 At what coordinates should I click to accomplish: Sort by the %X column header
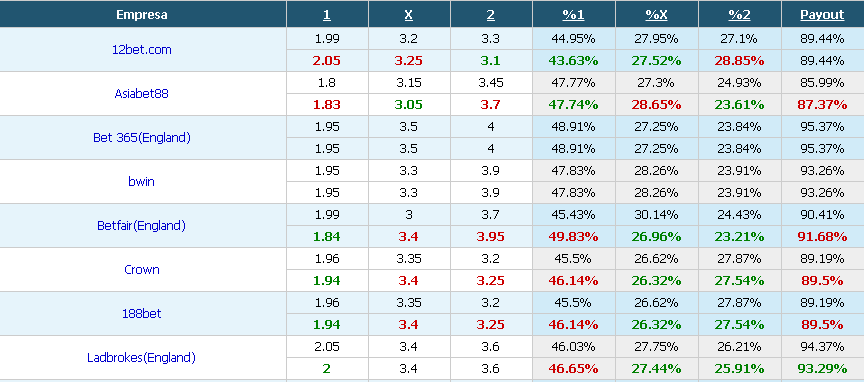(x=656, y=15)
